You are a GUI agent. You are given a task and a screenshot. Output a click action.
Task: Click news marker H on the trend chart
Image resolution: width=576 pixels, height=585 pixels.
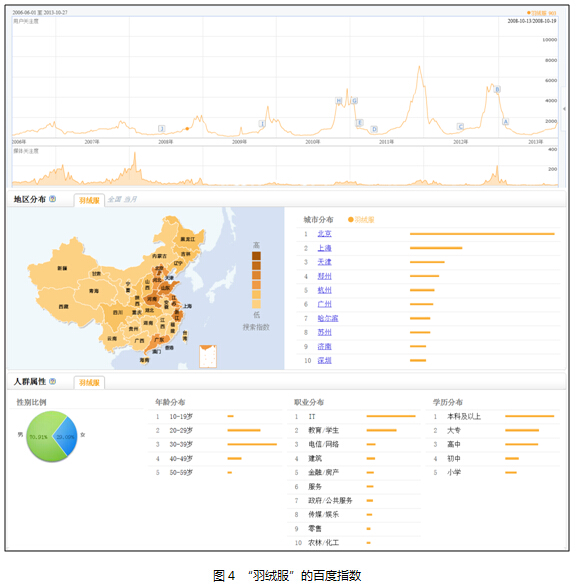click(339, 100)
